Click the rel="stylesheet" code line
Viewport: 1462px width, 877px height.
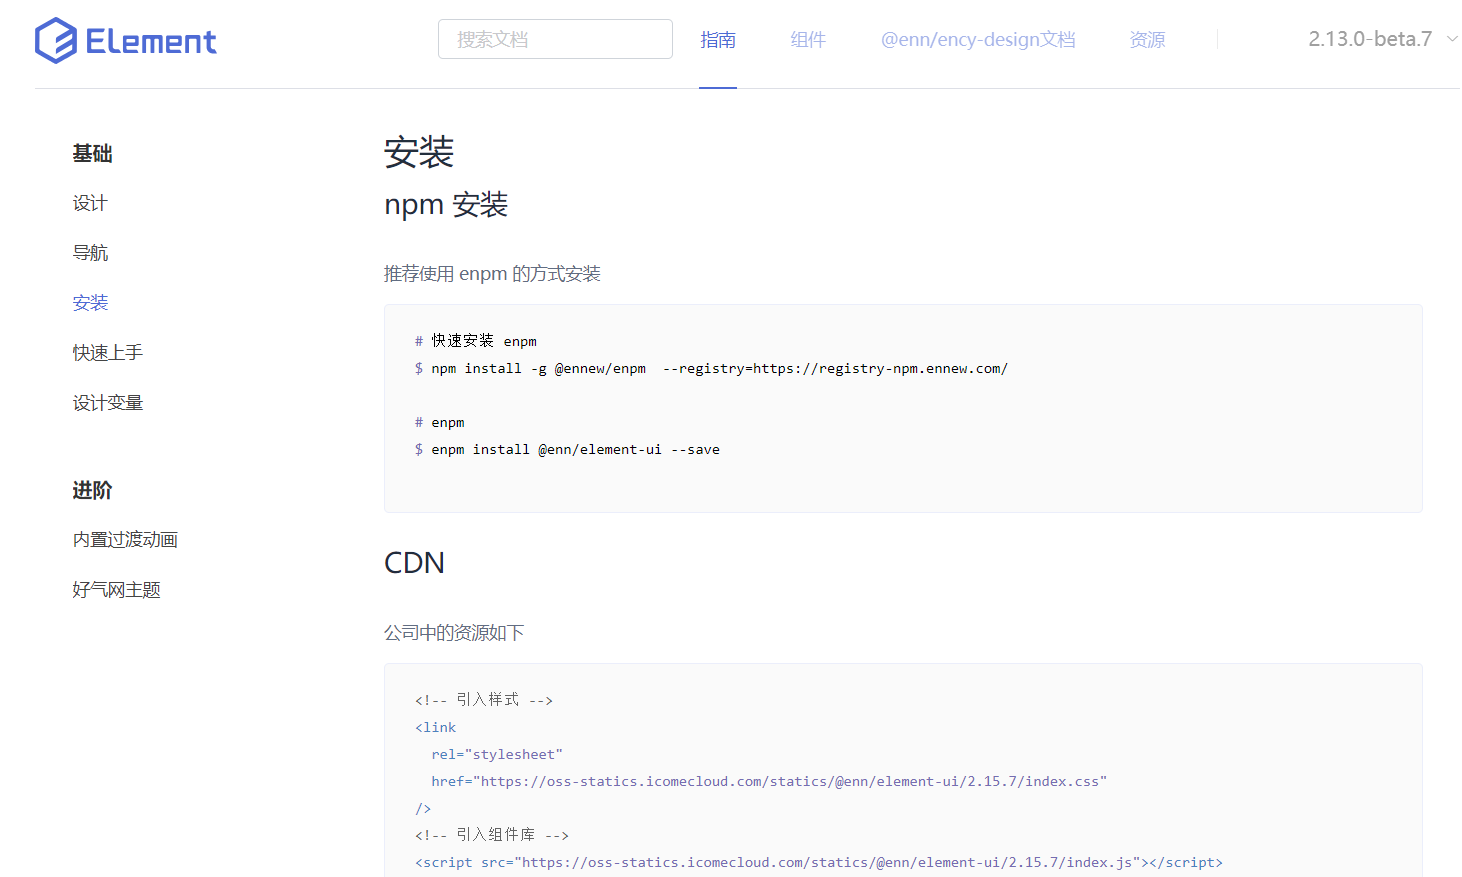(x=497, y=754)
